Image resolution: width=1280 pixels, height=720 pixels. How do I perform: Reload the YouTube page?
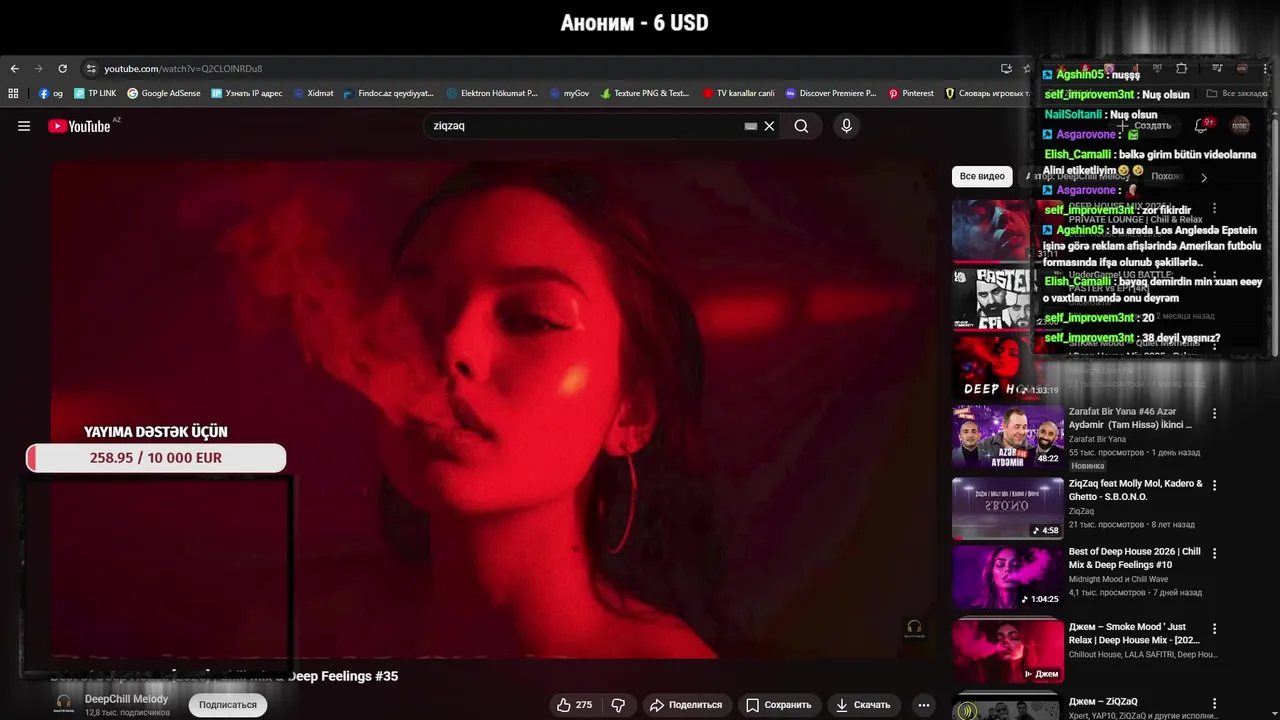point(62,69)
